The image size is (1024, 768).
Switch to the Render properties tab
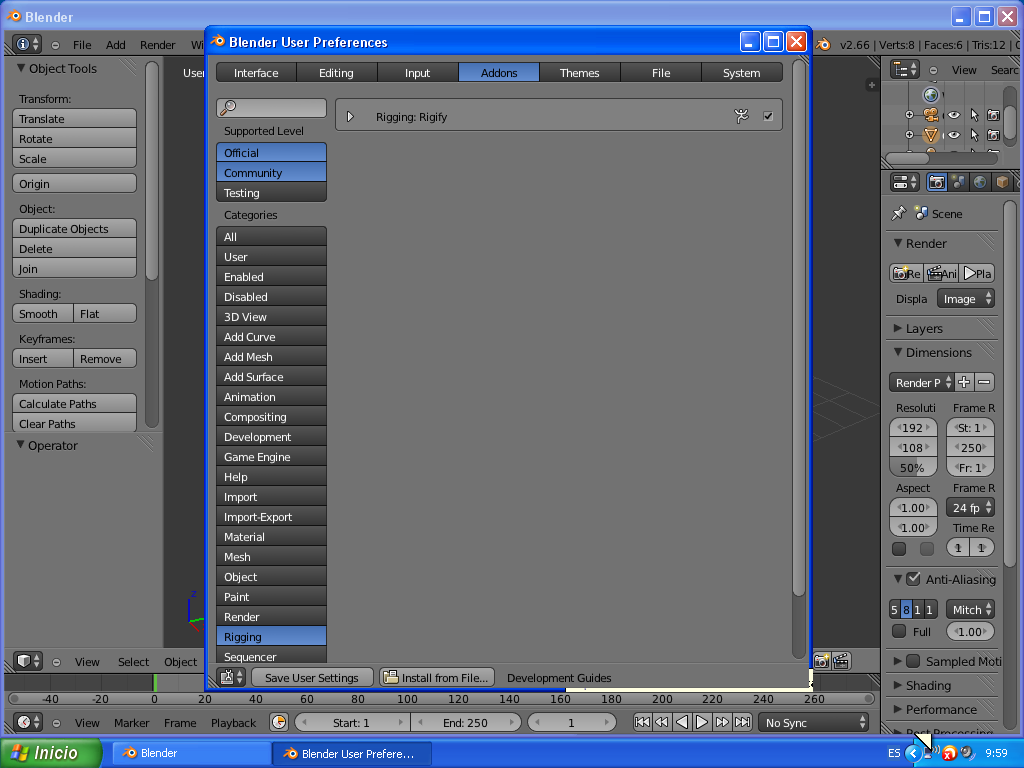point(936,182)
